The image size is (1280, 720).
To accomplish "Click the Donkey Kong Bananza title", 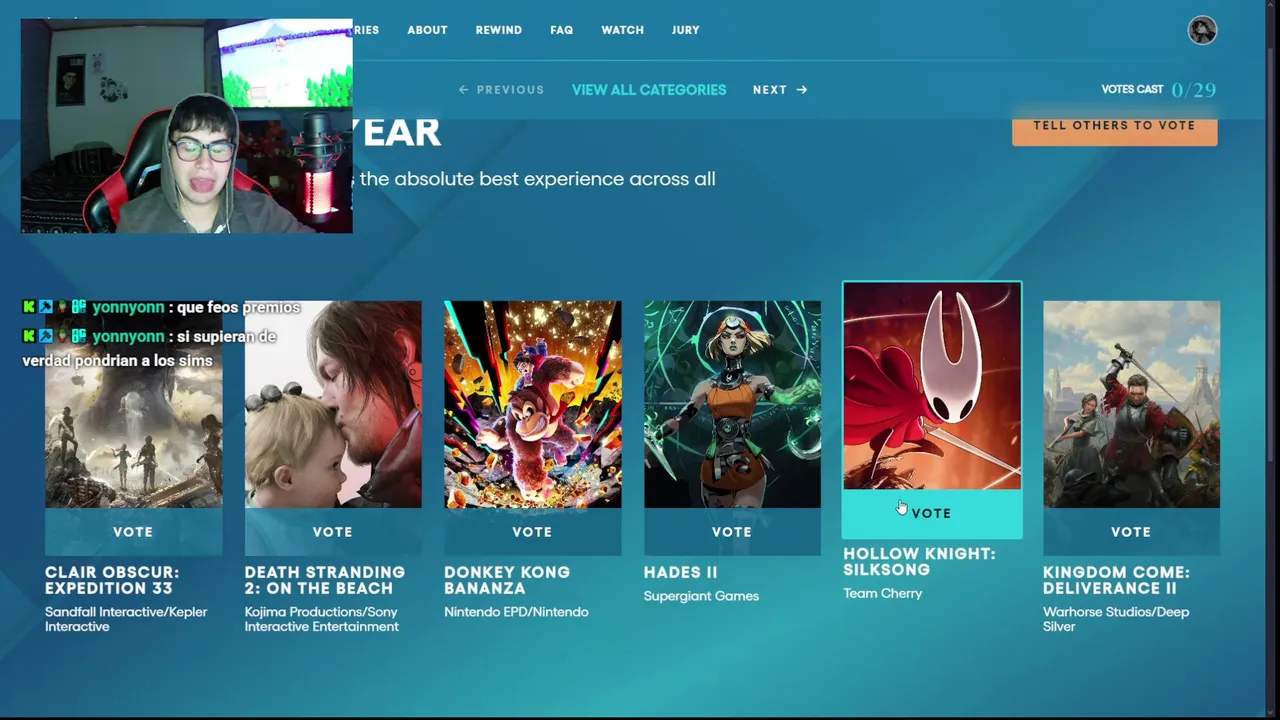I will coord(507,580).
